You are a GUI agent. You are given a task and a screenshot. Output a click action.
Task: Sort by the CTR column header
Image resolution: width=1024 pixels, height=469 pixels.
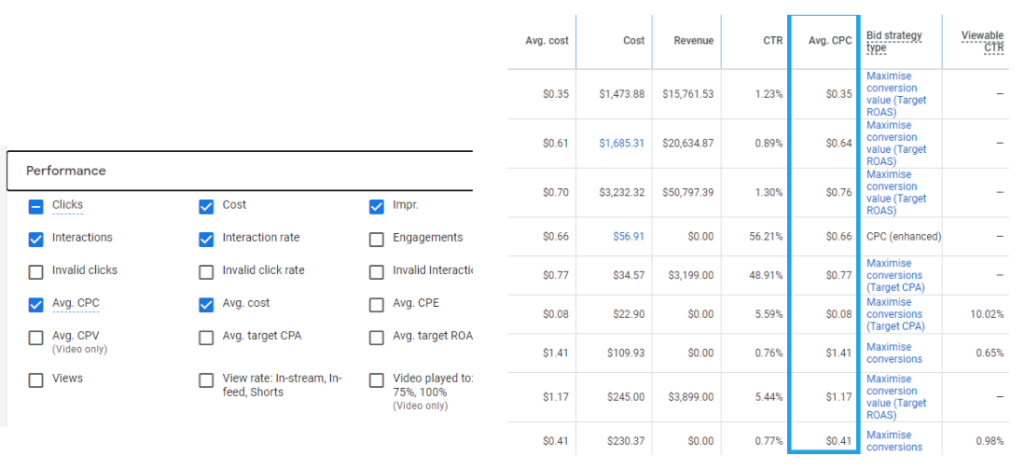tap(773, 40)
